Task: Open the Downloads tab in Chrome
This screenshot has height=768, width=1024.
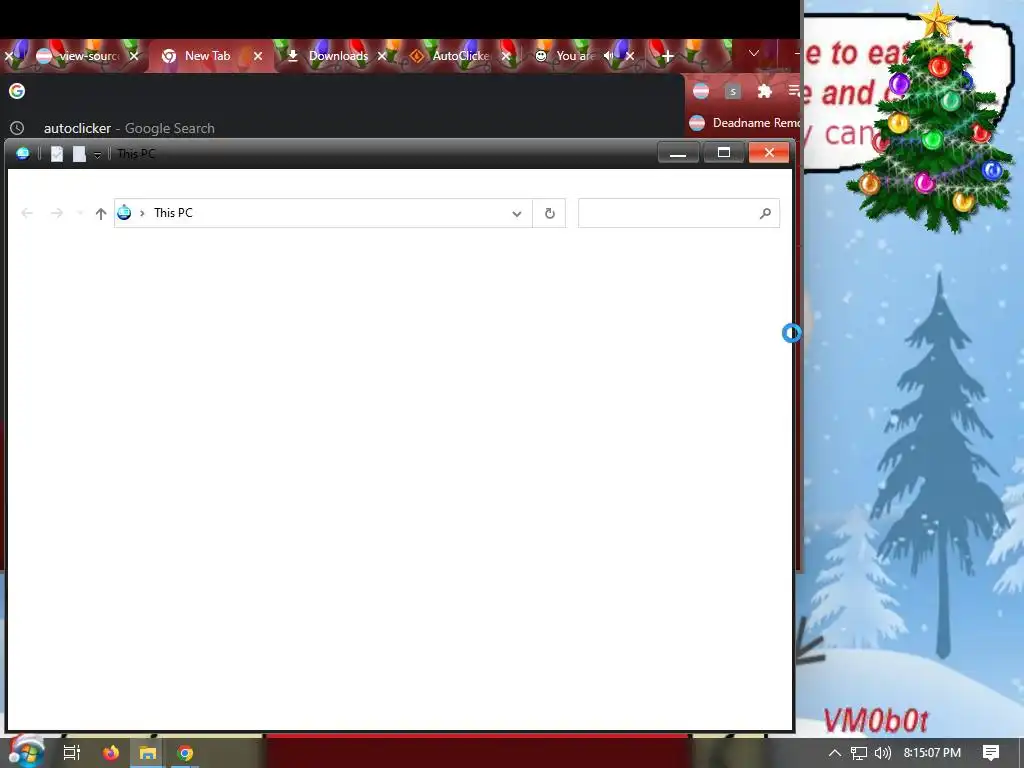Action: click(x=338, y=56)
